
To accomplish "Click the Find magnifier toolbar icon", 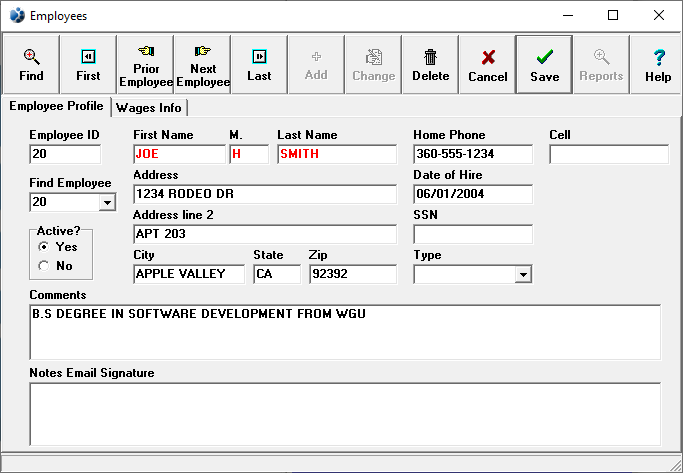I will [31, 65].
